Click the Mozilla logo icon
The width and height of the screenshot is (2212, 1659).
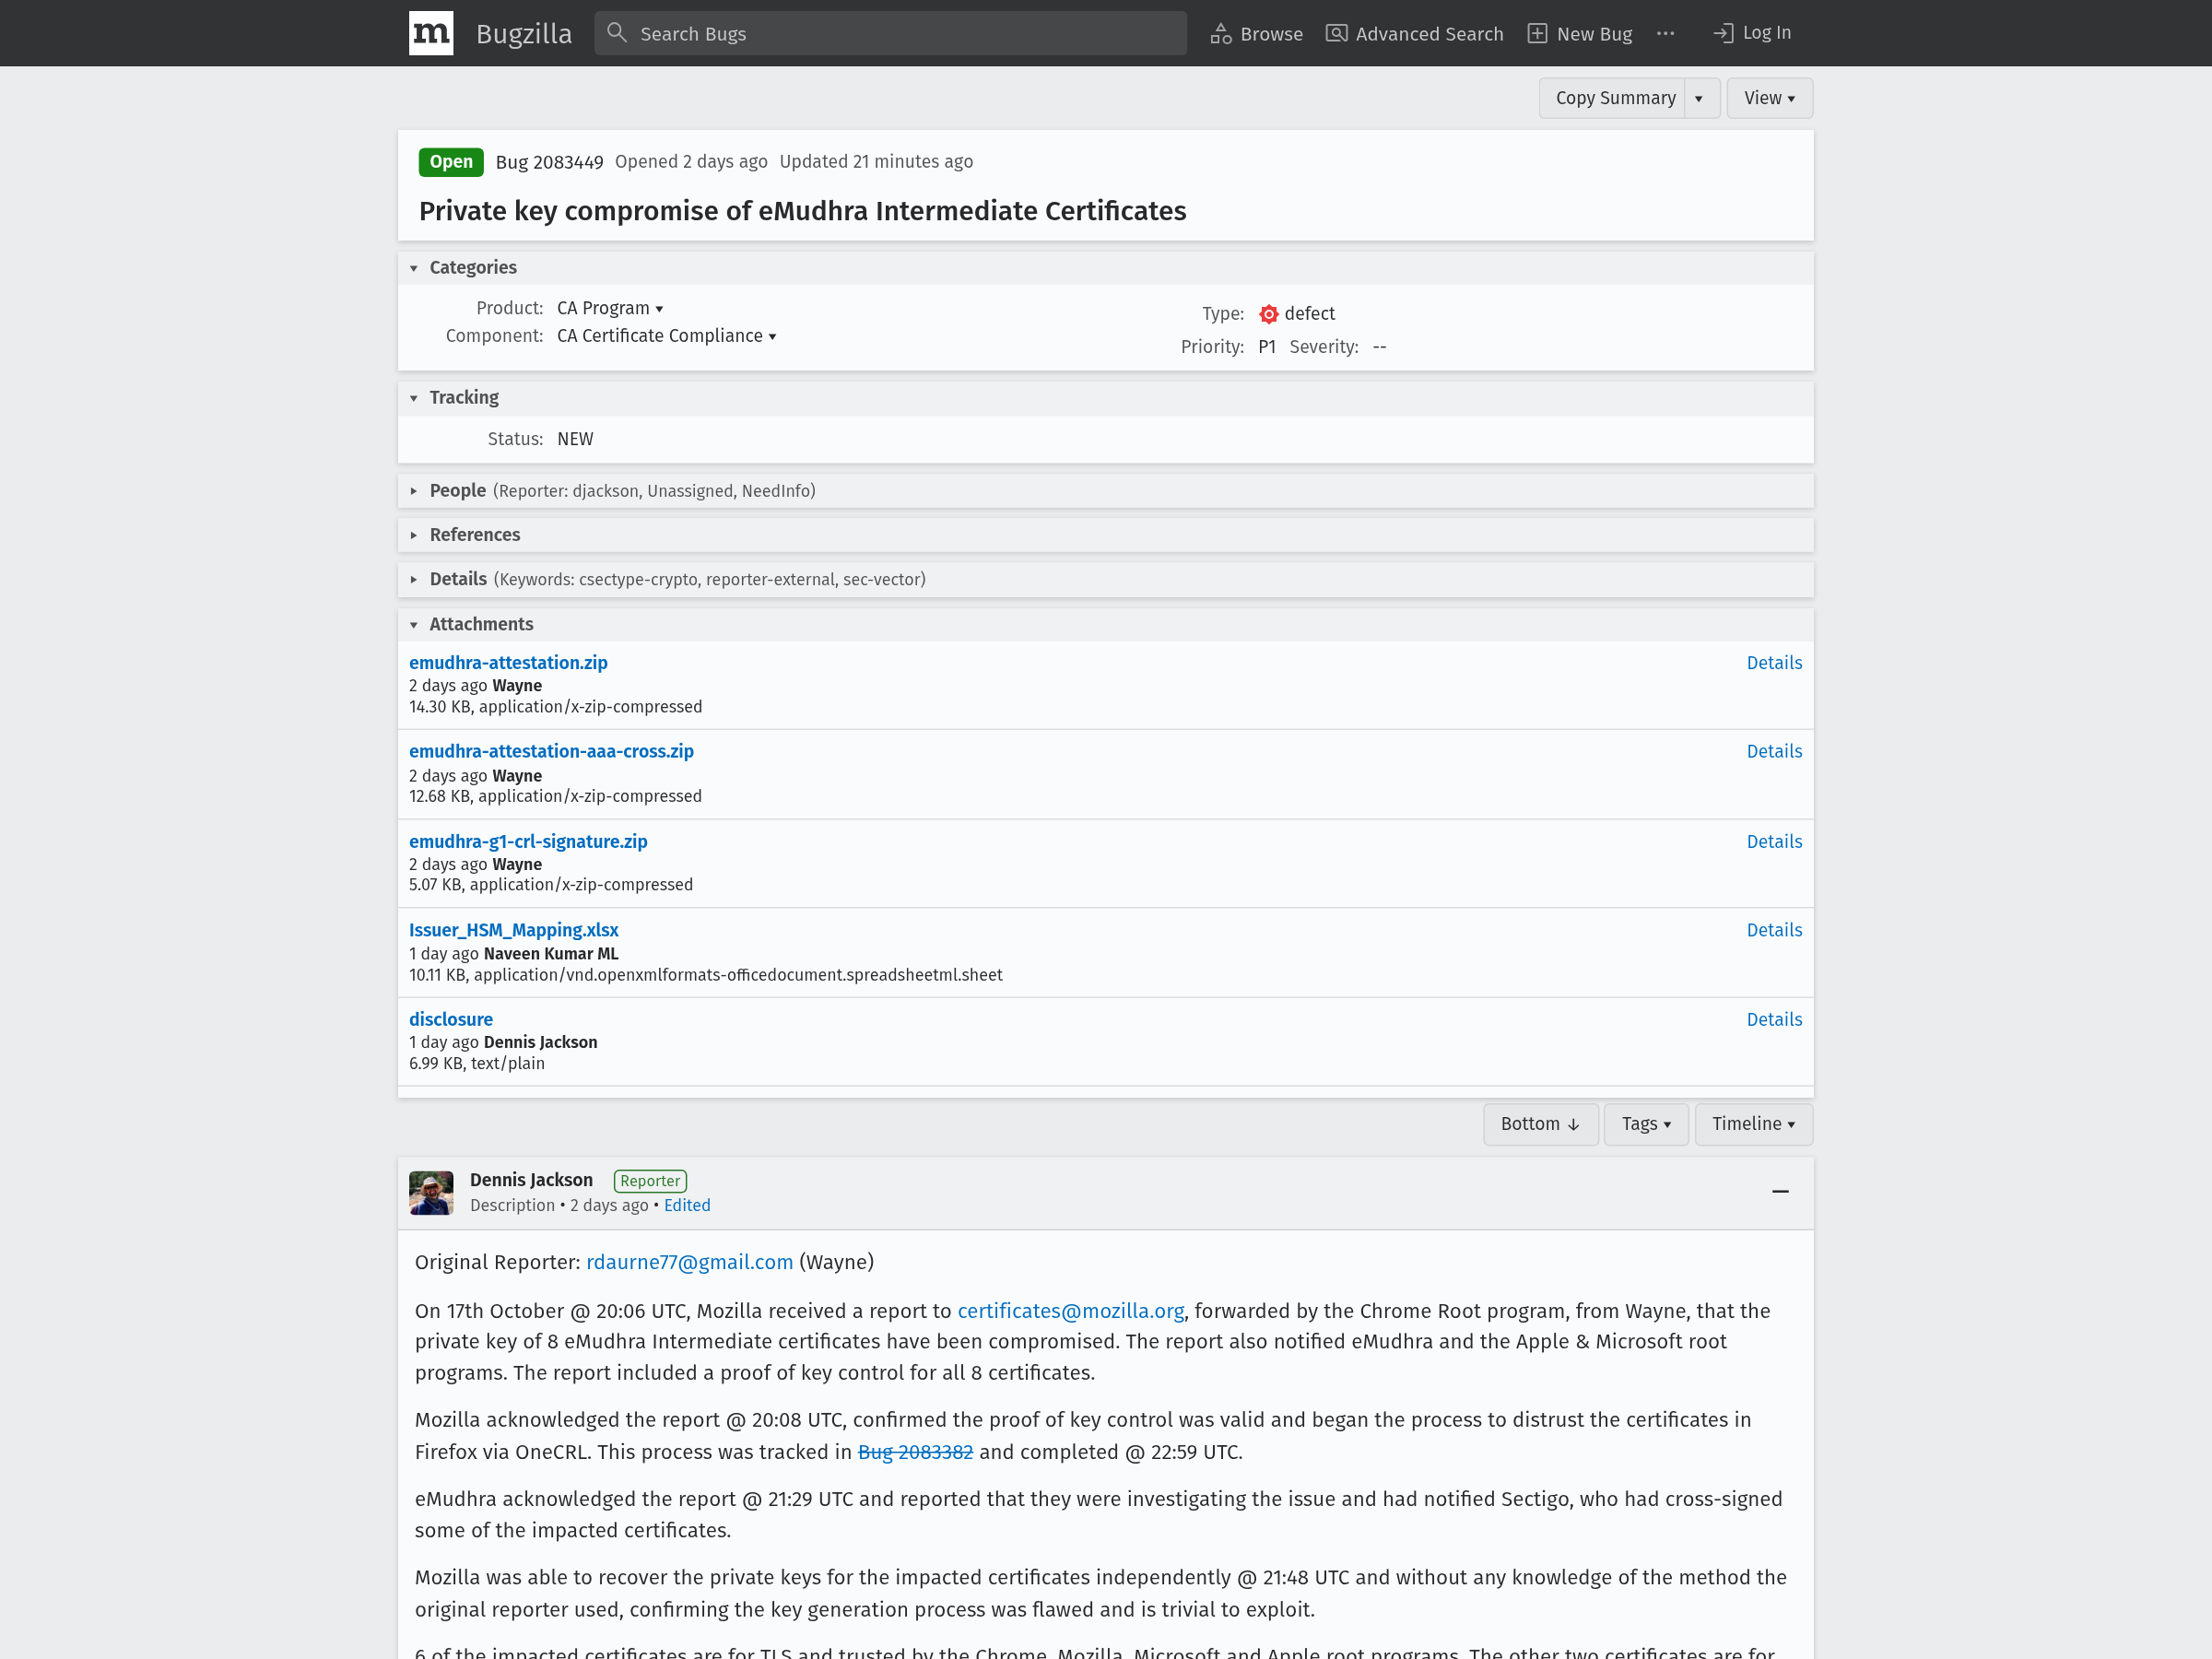(x=431, y=33)
